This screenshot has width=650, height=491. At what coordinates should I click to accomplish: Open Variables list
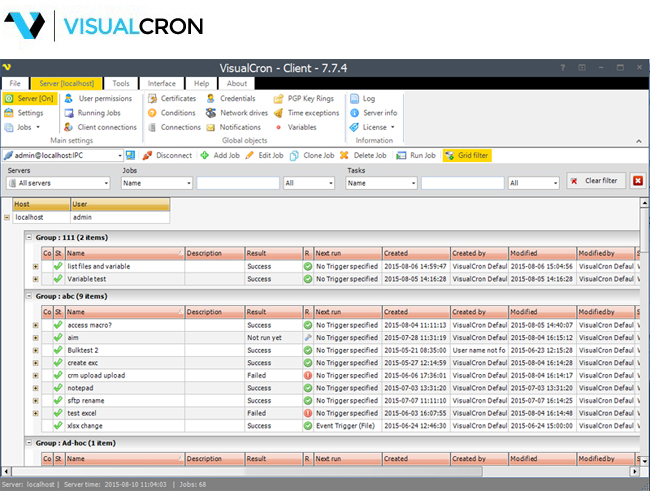point(296,127)
